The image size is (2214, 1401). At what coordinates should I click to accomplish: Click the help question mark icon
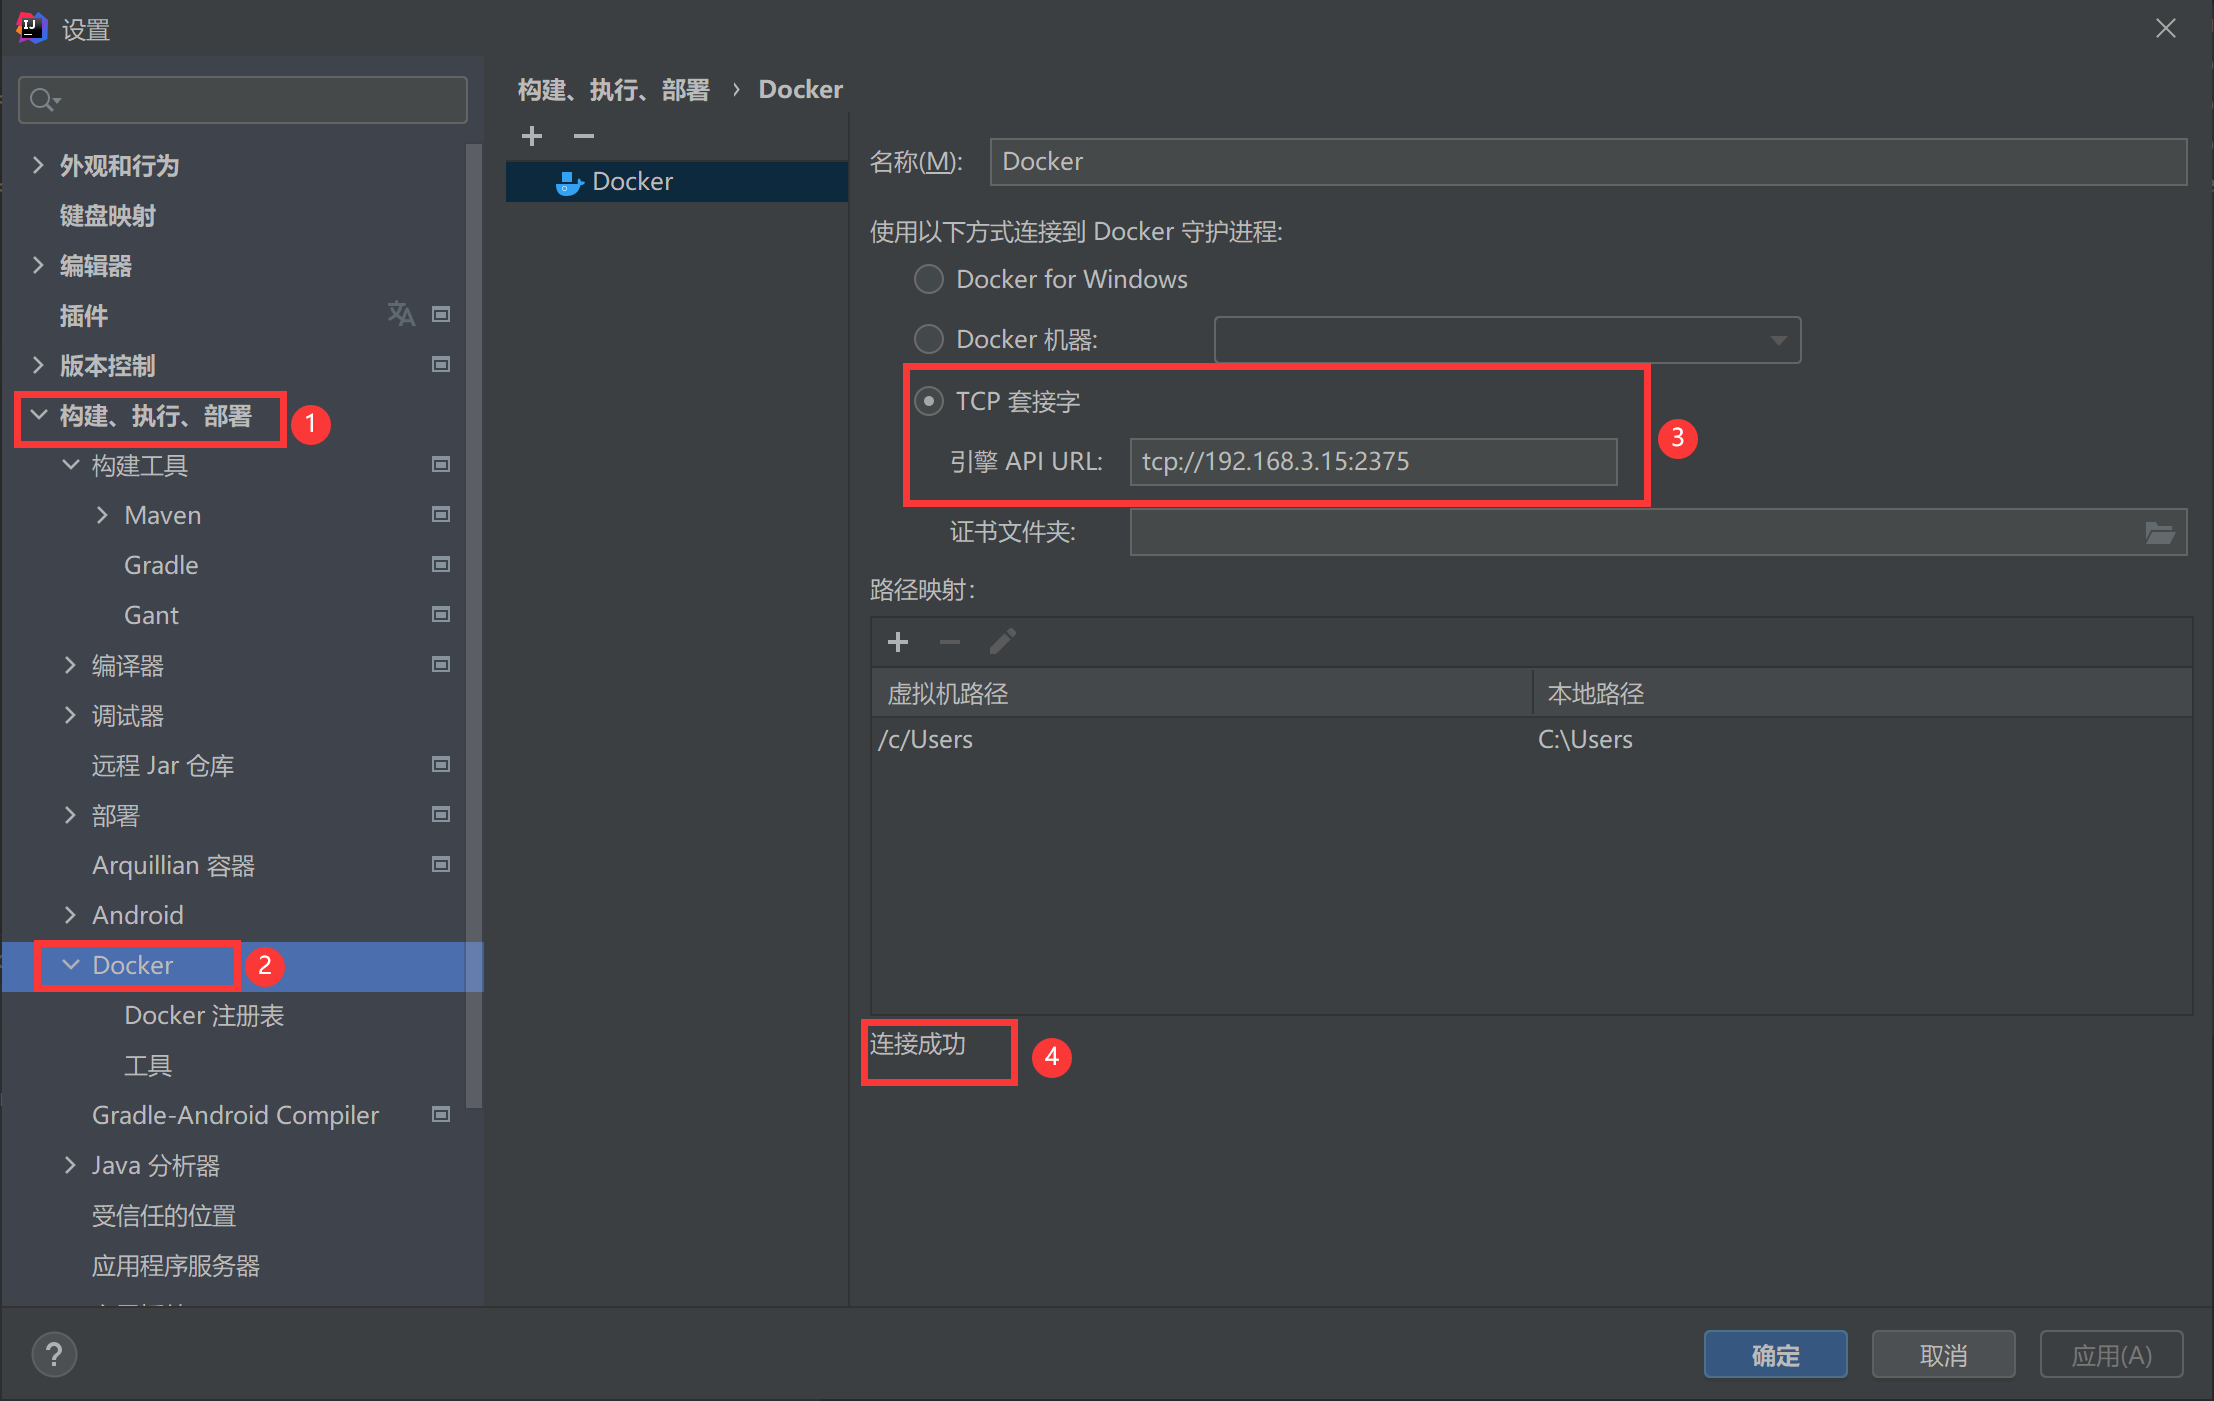(x=54, y=1355)
